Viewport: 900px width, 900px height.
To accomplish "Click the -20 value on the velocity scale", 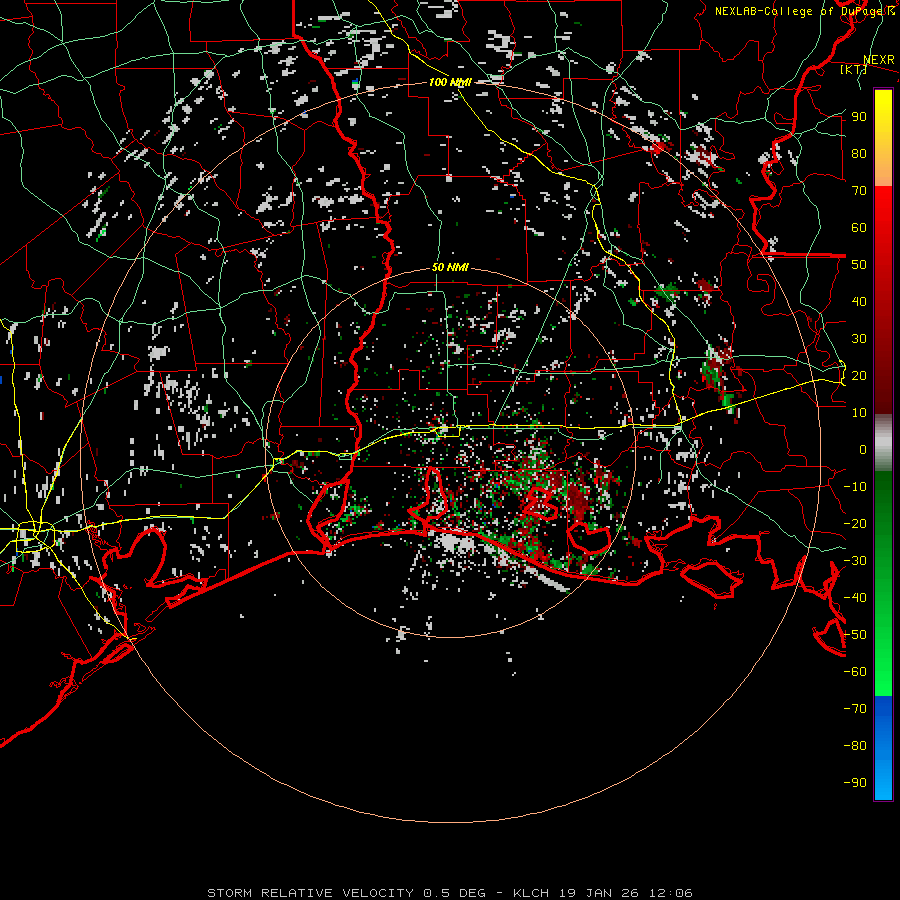I will tap(855, 524).
